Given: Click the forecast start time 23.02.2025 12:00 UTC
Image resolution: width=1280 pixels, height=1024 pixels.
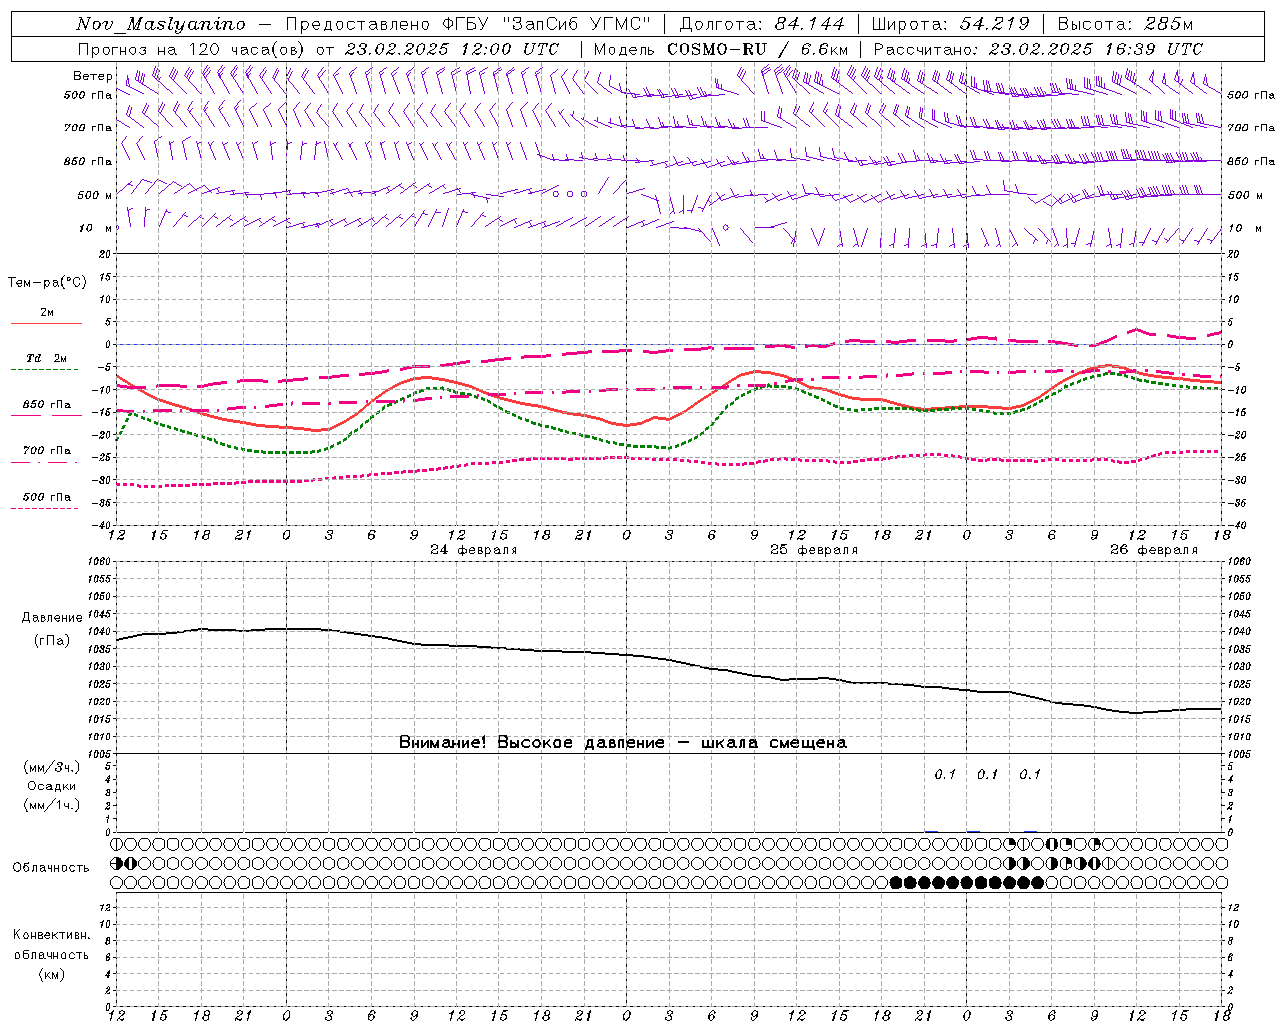Looking at the screenshot, I should point(452,49).
